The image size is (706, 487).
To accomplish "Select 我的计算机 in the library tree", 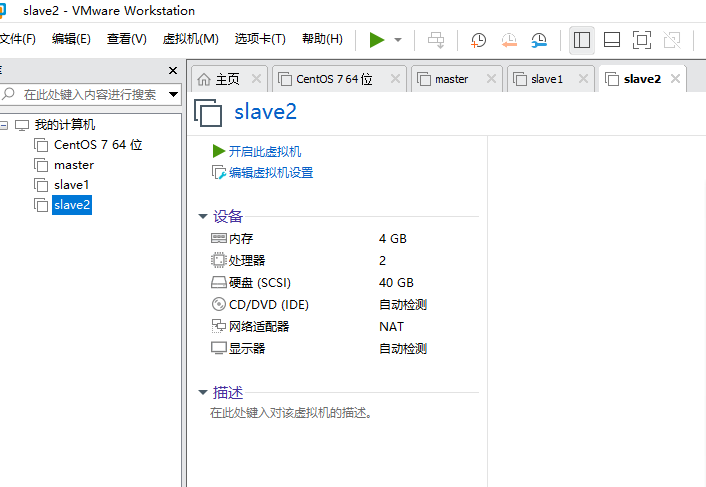I will pos(64,125).
